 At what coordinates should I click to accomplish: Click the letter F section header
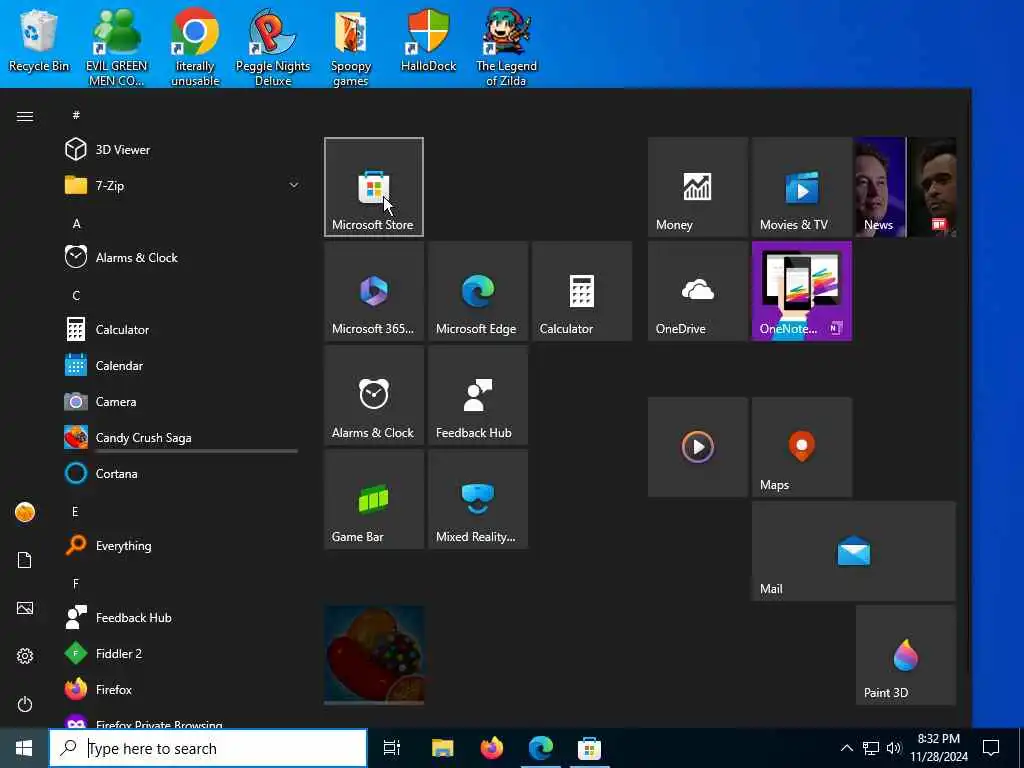click(x=76, y=583)
